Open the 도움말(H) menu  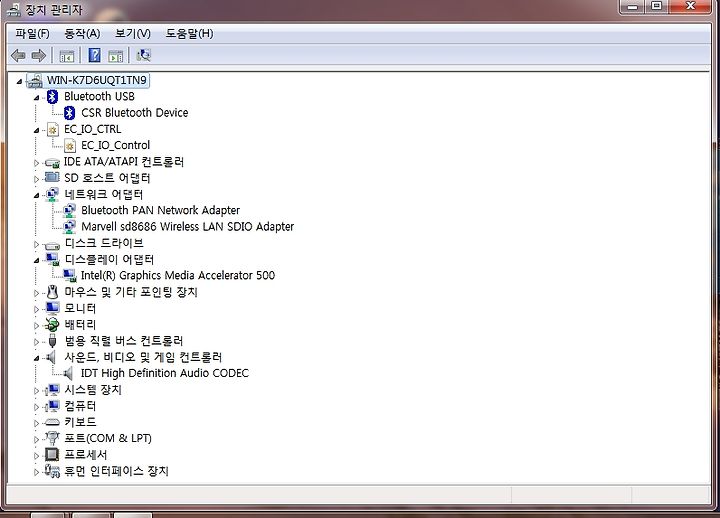189,34
